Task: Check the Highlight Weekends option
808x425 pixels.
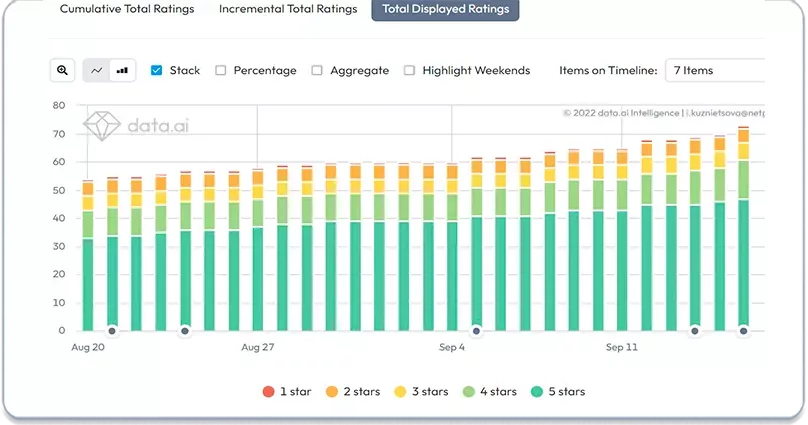Action: [409, 70]
